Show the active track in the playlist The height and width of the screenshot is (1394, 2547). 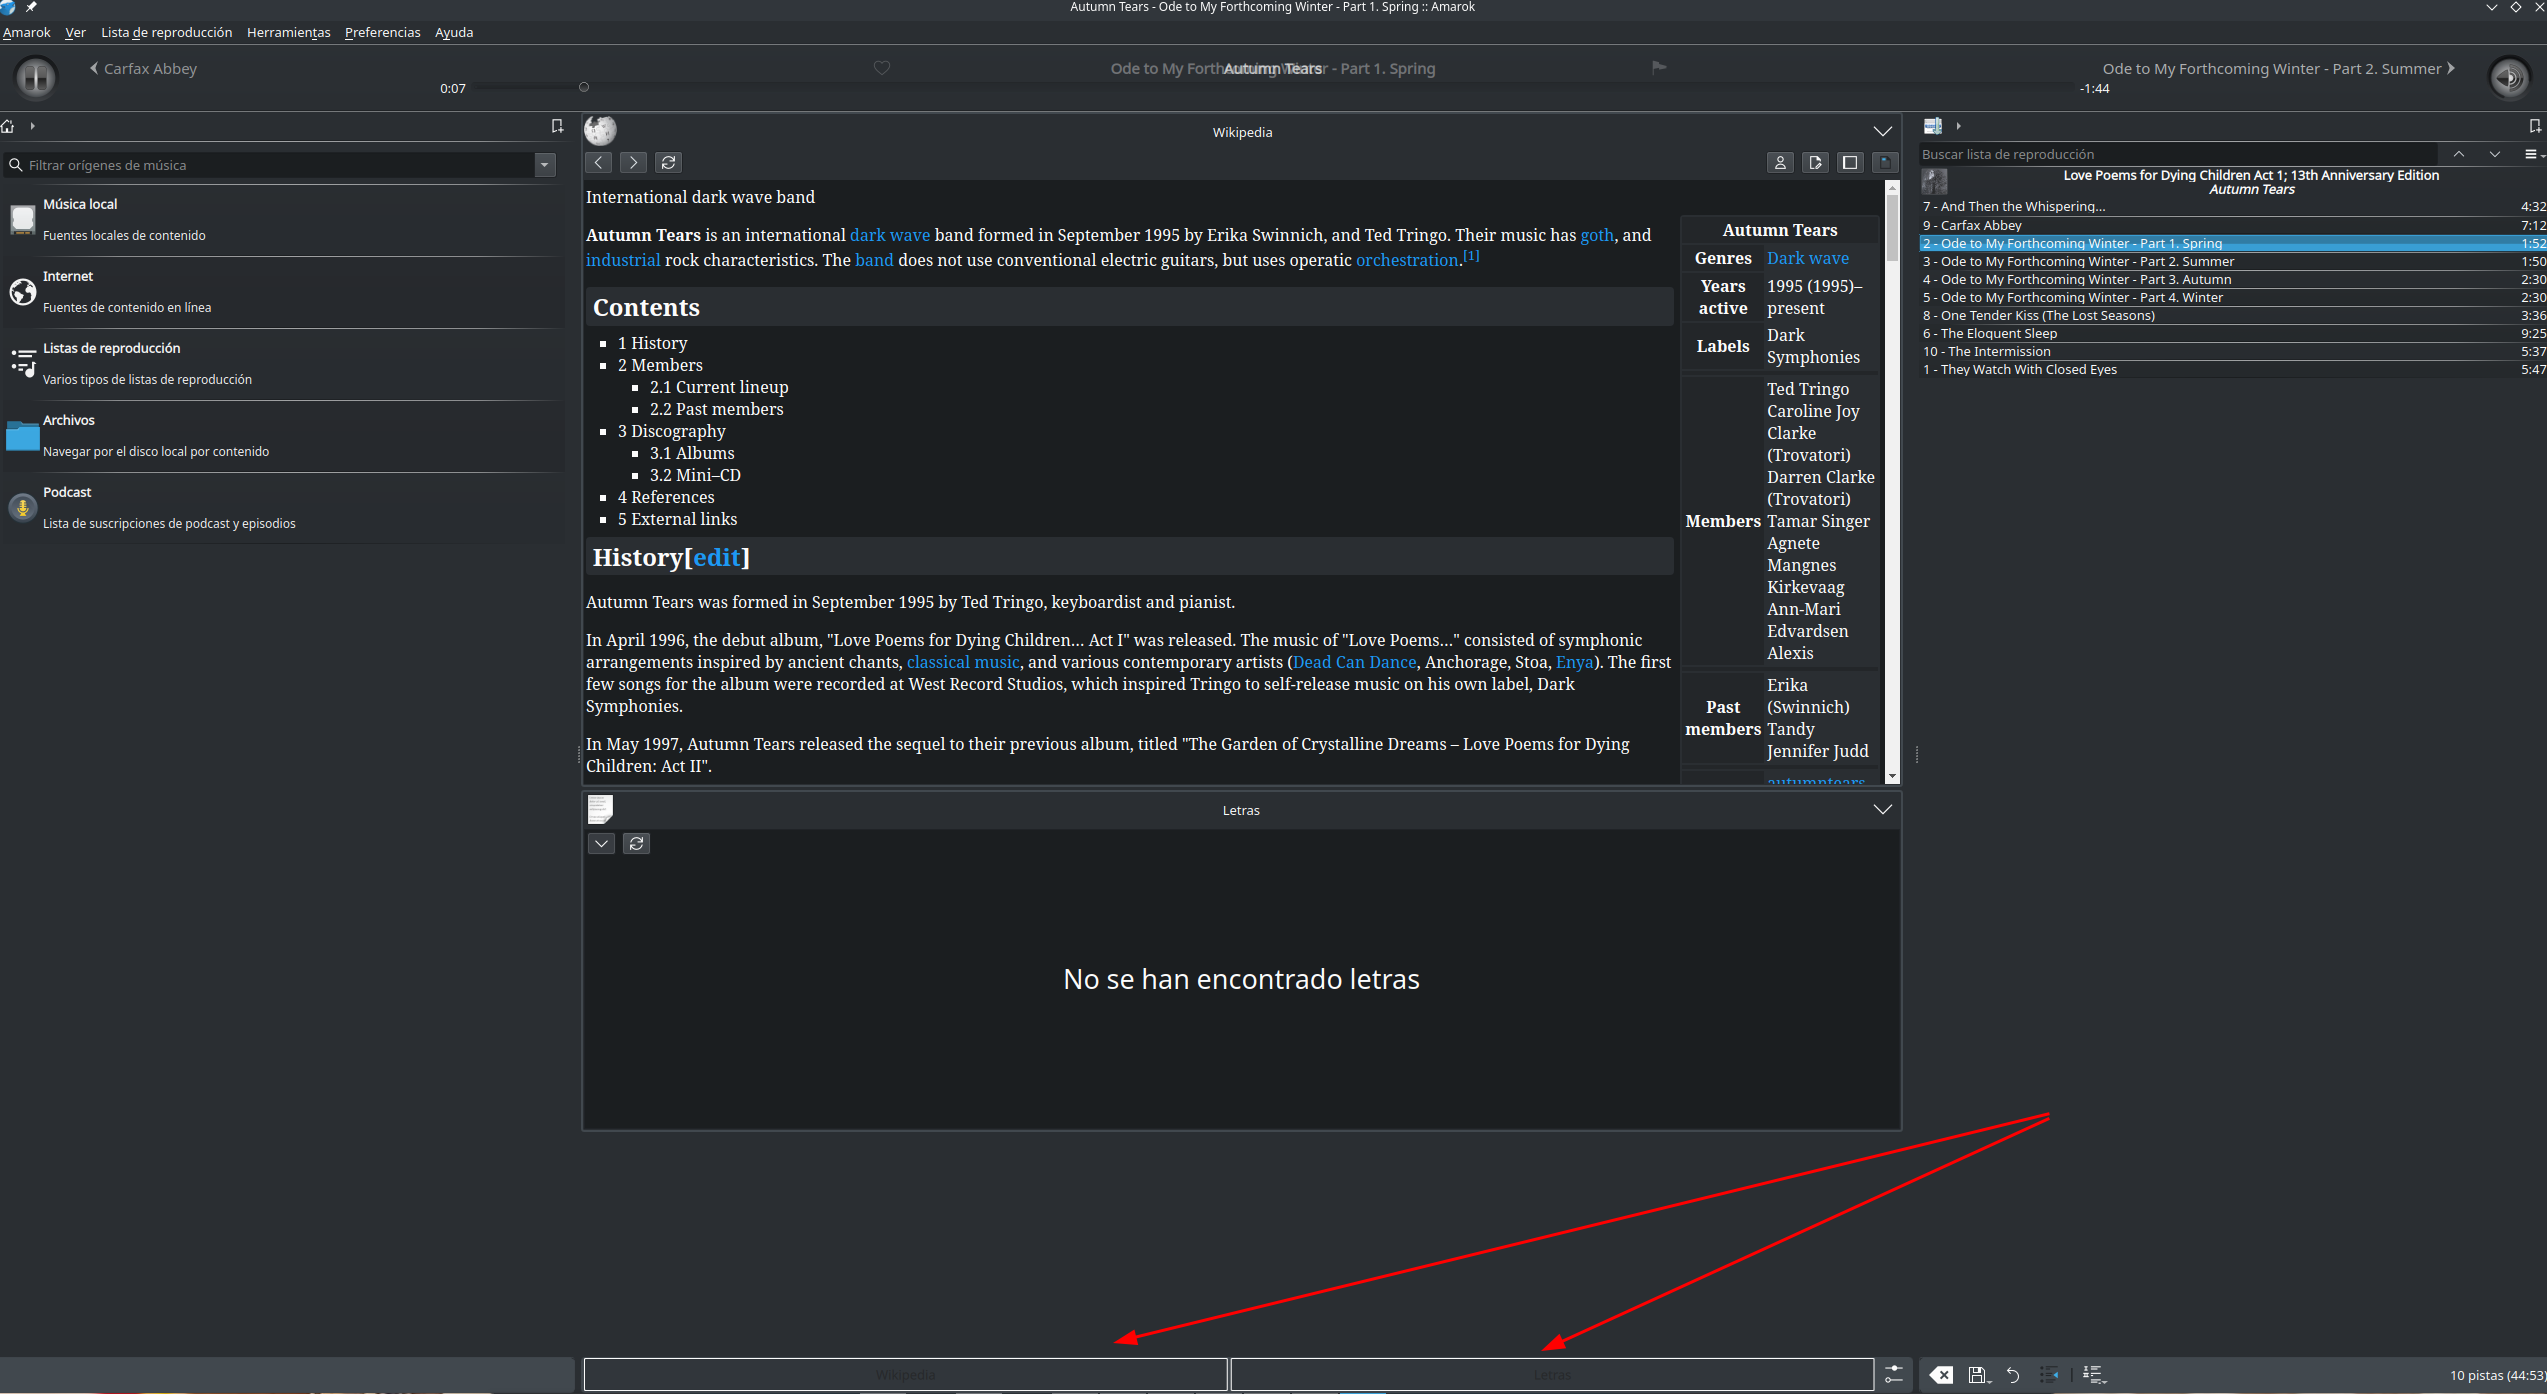click(2049, 1375)
